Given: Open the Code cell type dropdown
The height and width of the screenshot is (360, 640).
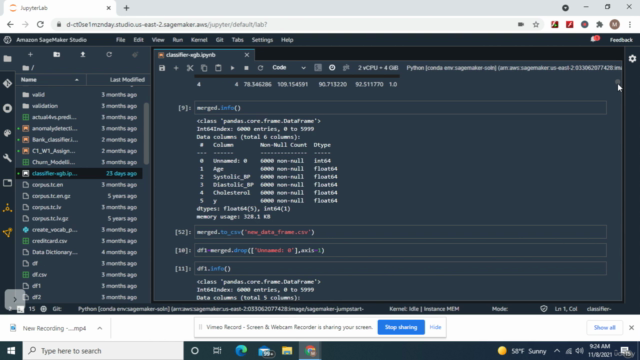Looking at the screenshot, I should [x=289, y=68].
